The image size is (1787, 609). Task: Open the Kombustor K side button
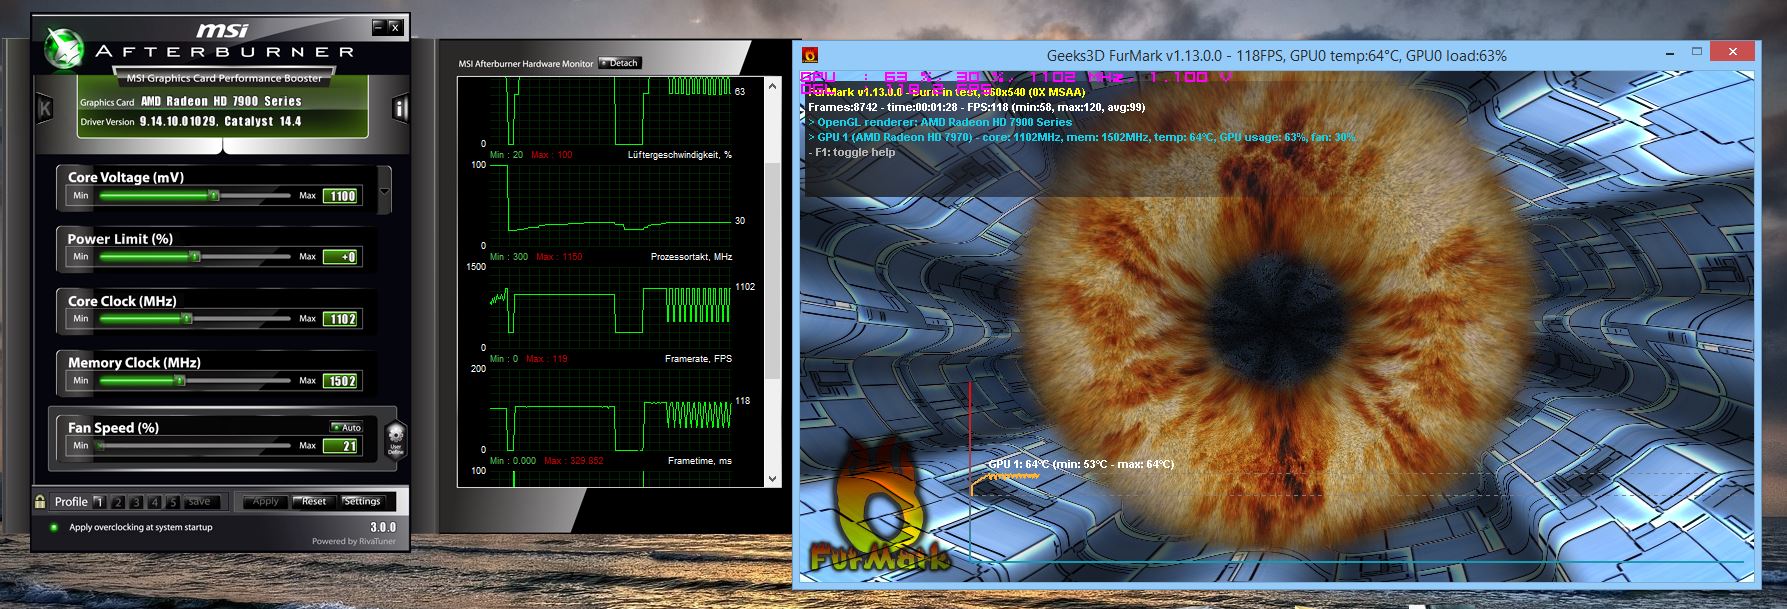click(x=44, y=107)
